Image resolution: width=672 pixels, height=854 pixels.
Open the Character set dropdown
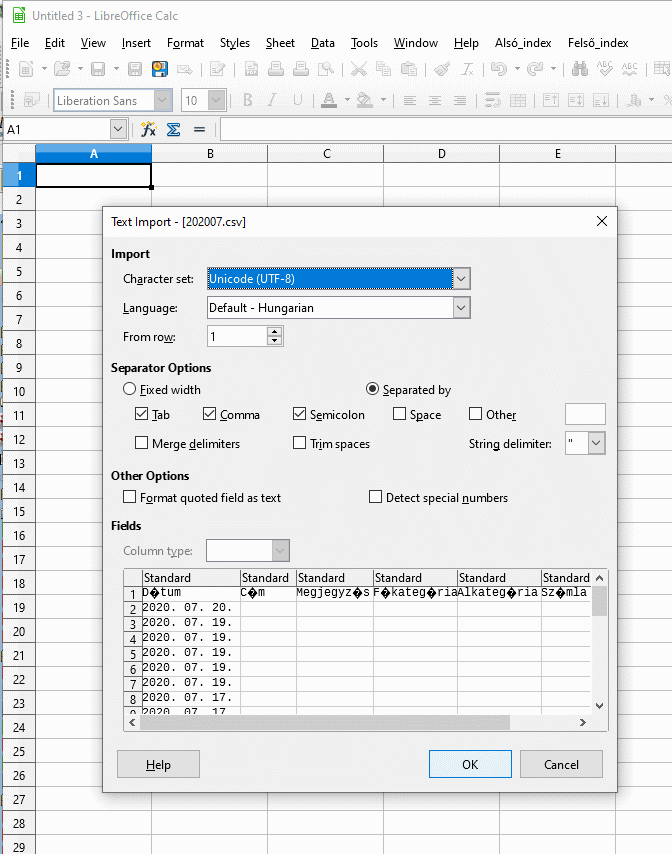coord(461,279)
